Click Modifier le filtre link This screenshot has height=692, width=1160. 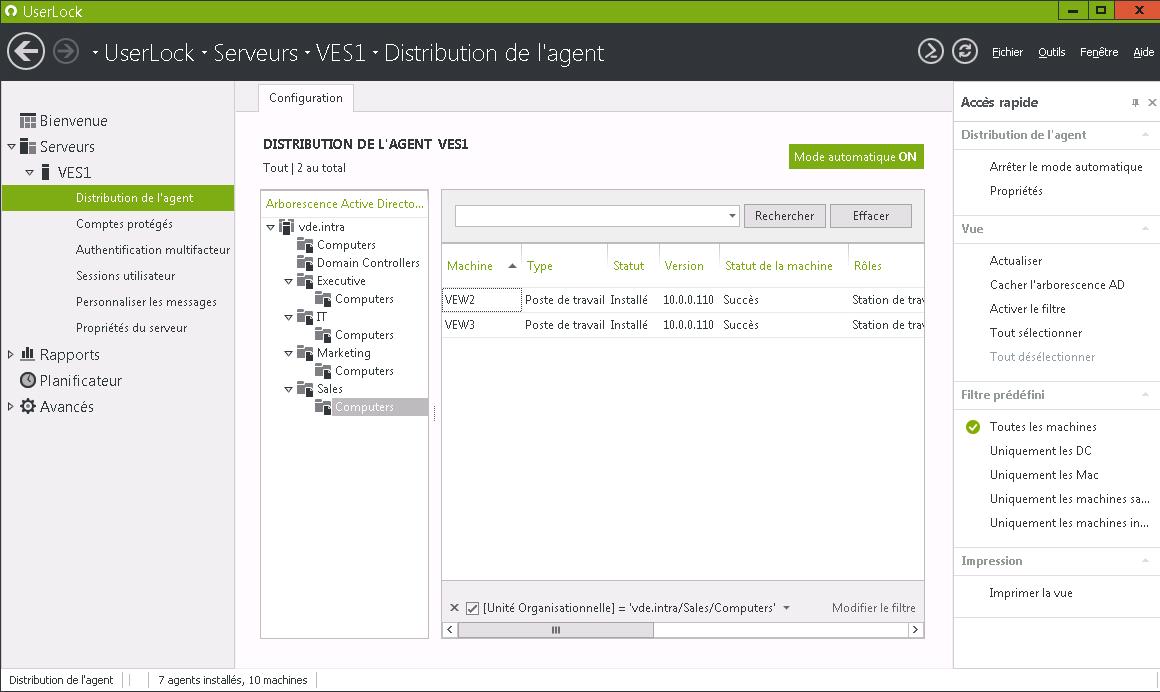(874, 608)
